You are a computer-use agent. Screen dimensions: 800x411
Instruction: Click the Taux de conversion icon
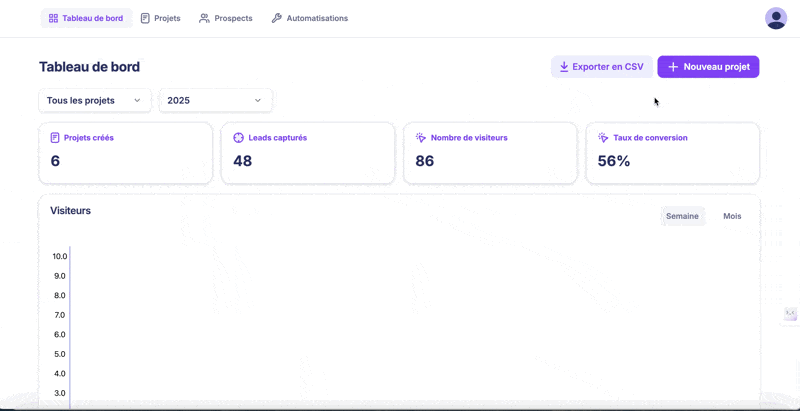tap(603, 138)
